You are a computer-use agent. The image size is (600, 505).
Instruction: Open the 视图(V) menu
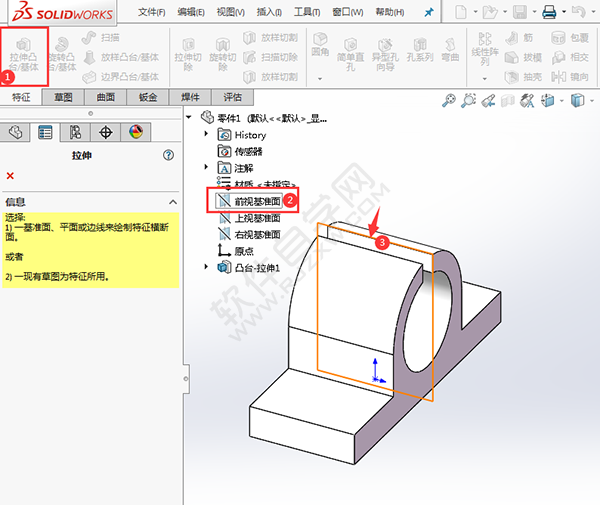click(x=231, y=12)
